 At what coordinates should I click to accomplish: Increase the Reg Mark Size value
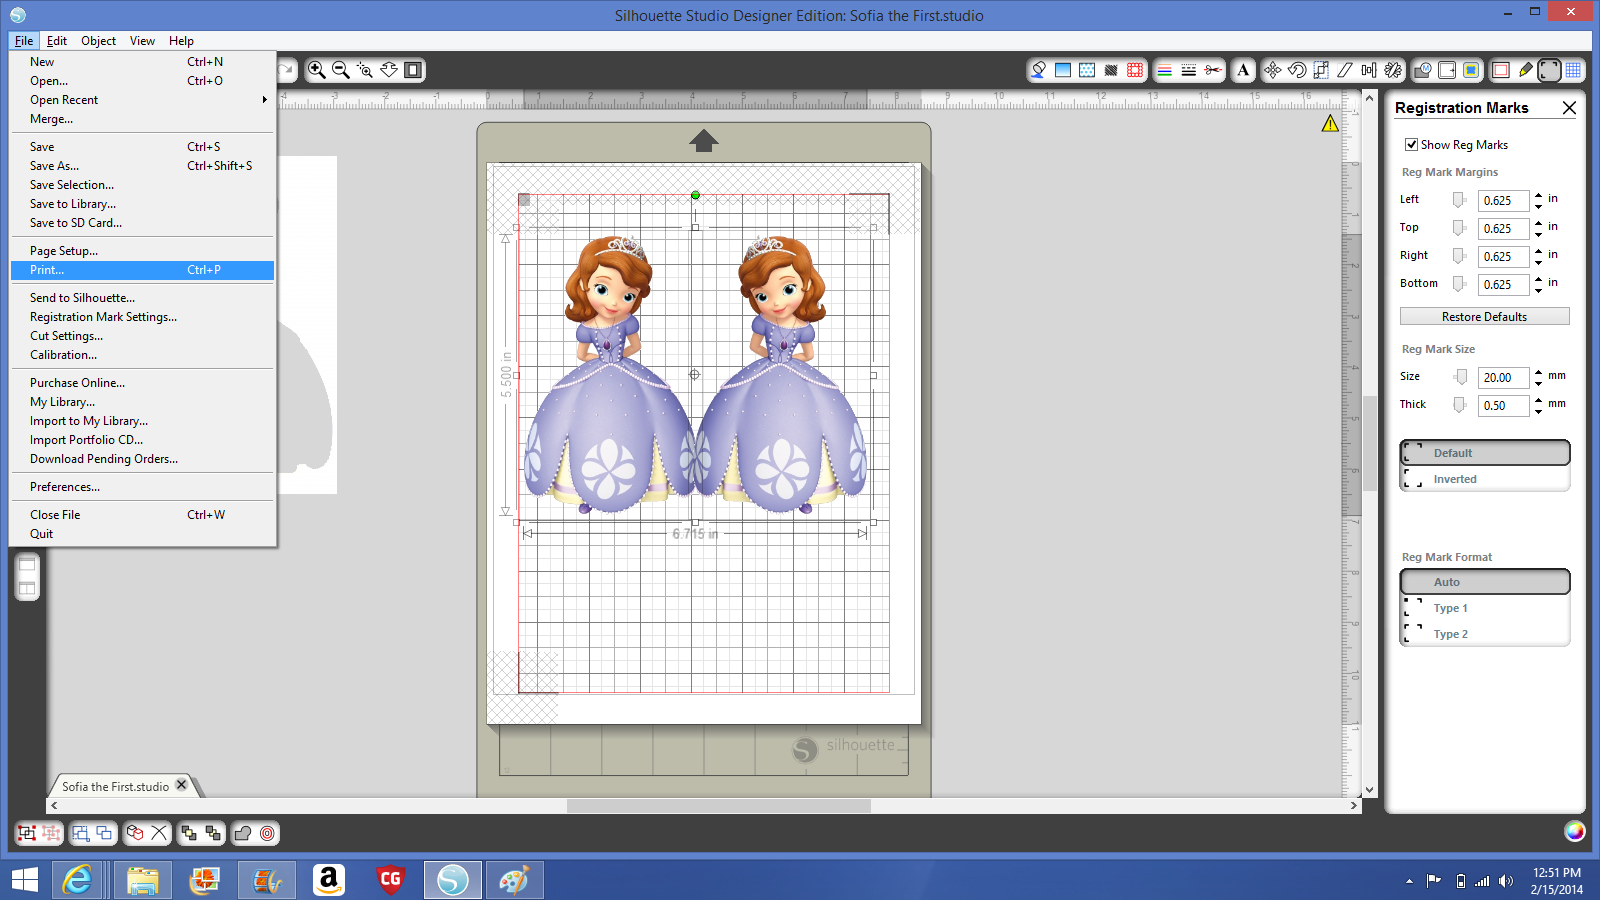[1538, 372]
